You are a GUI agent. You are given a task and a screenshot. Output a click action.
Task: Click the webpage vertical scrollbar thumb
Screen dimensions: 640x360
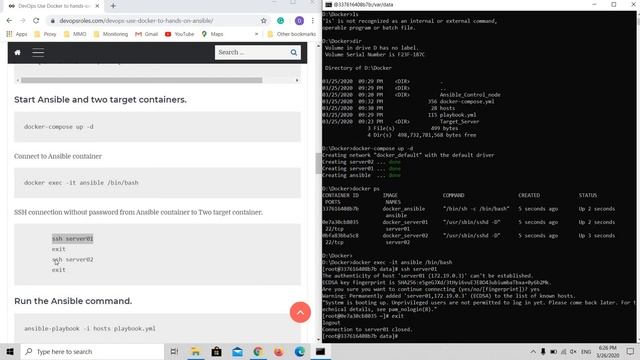(x=318, y=163)
